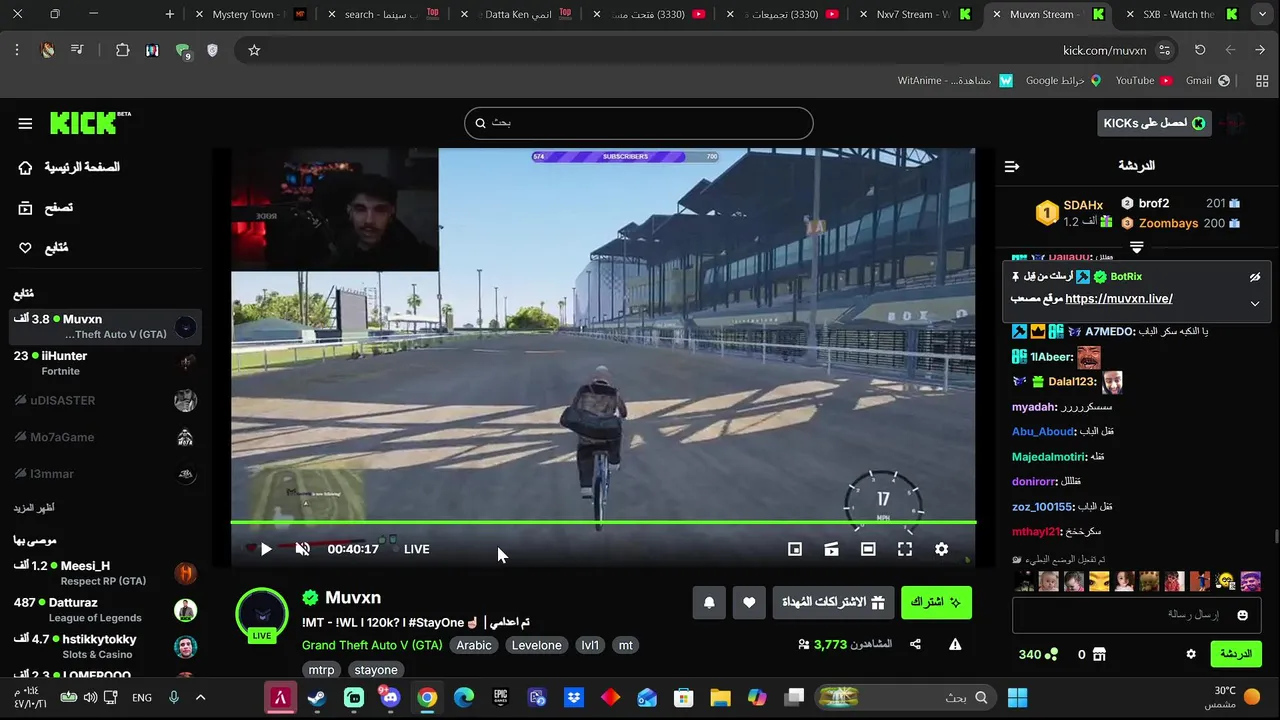Reload the kick.com page
Image resolution: width=1280 pixels, height=720 pixels.
coord(1200,50)
